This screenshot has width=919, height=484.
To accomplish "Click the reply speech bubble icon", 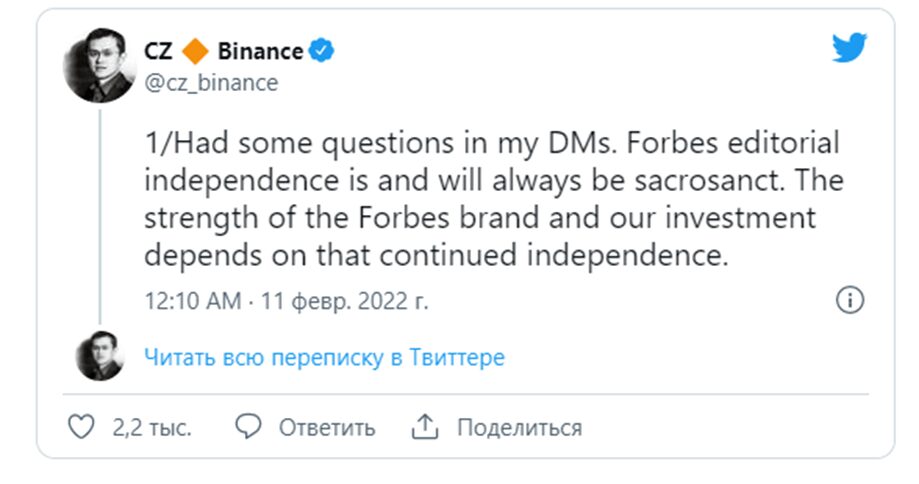I will [x=247, y=427].
